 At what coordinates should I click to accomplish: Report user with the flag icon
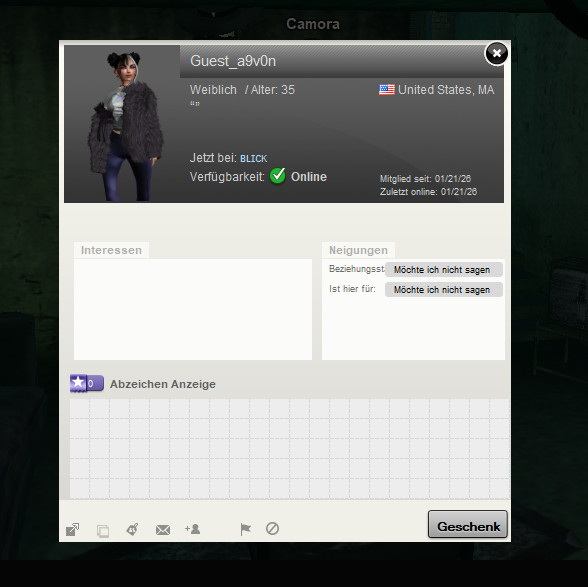pos(245,529)
